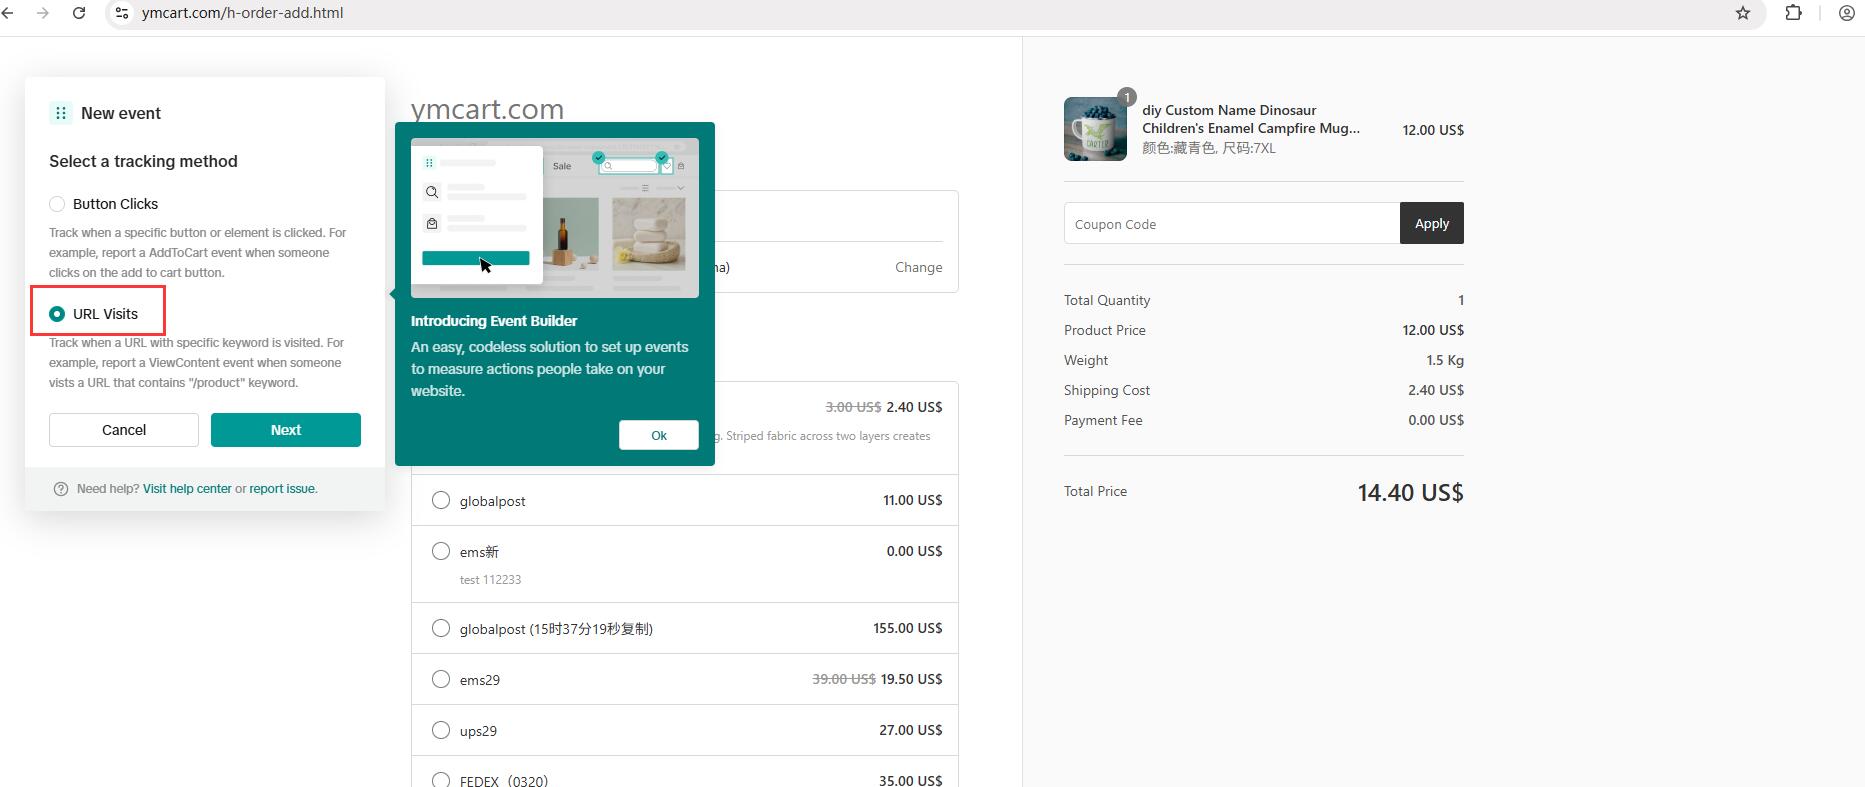1865x787 pixels.
Task: Click the Weight 1.5 Kg value
Action: [1445, 360]
